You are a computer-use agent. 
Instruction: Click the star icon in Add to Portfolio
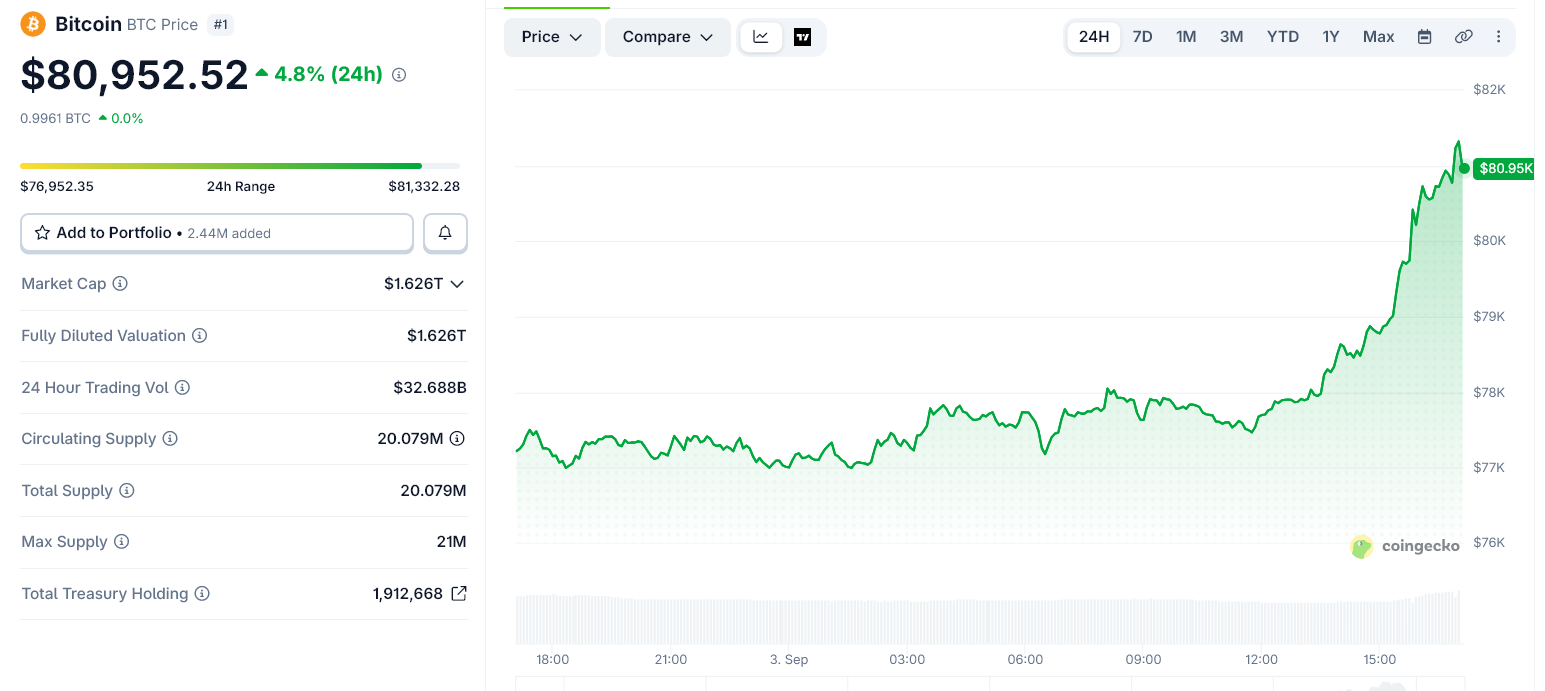(x=42, y=233)
